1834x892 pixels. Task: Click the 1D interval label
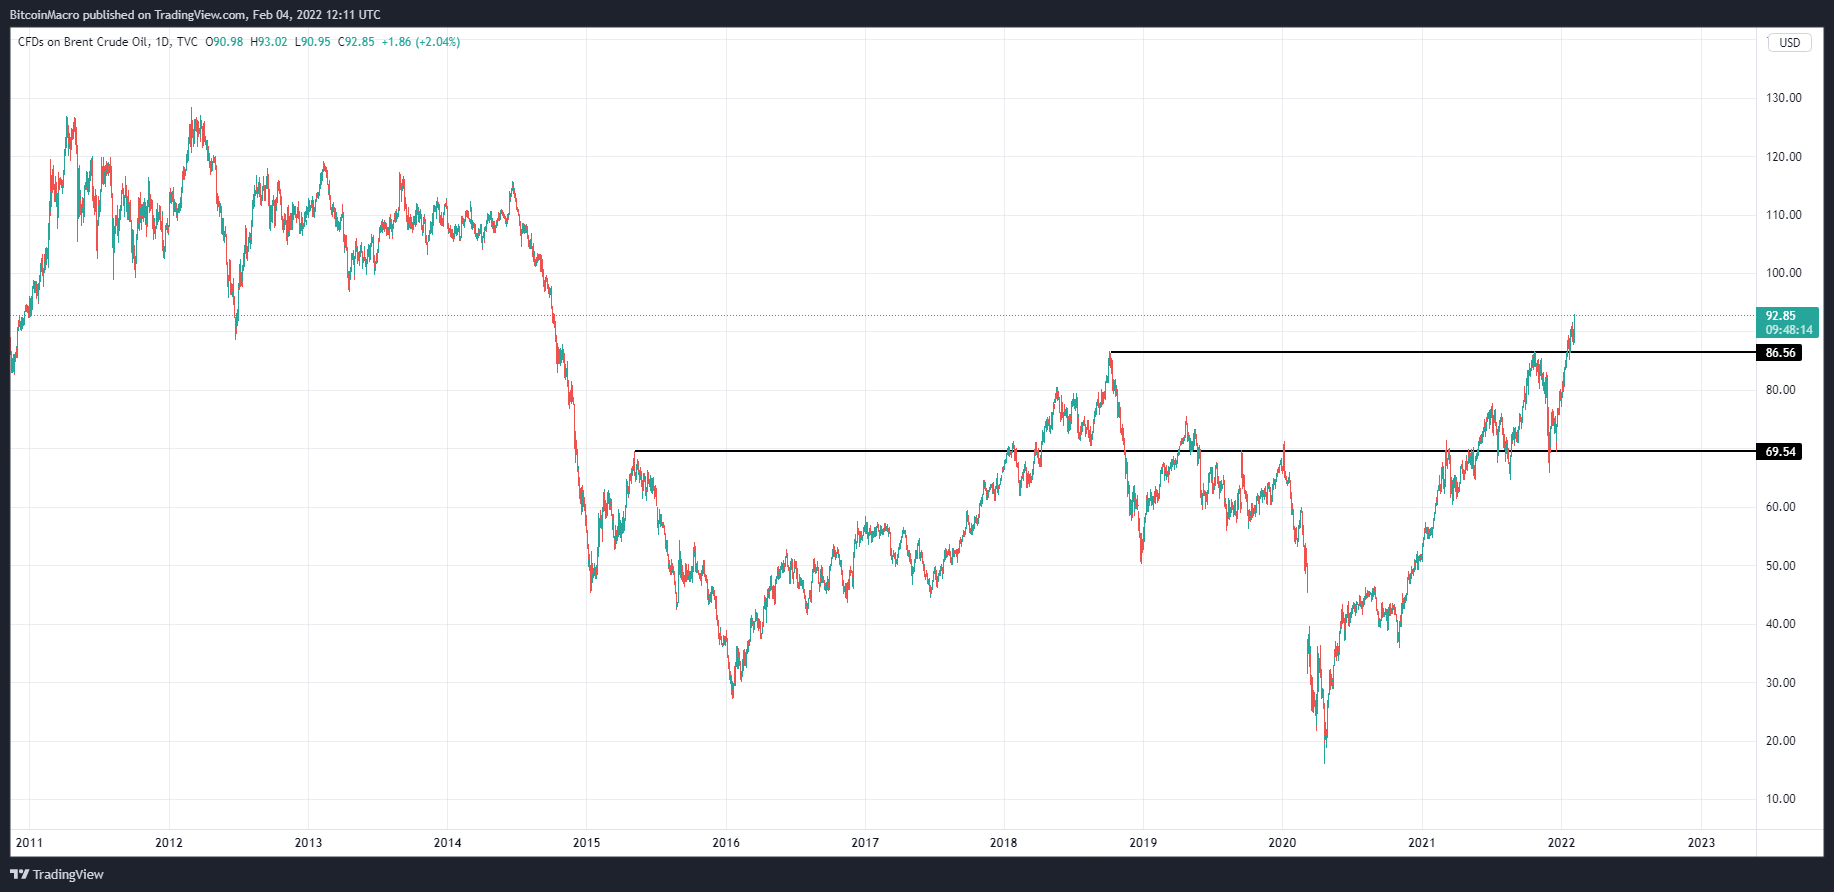(x=163, y=42)
